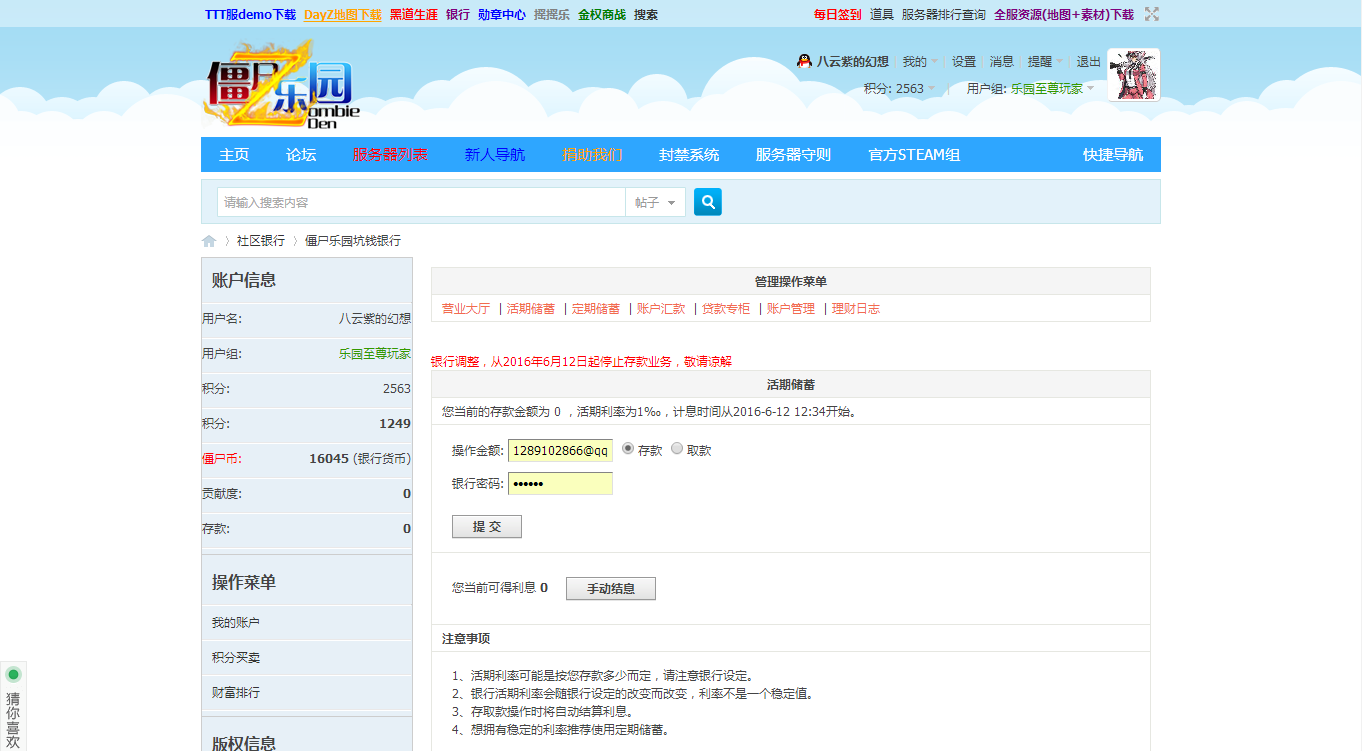The width and height of the screenshot is (1362, 751).
Task: Open the TTT服demo下载 link
Action: pyautogui.click(x=250, y=15)
